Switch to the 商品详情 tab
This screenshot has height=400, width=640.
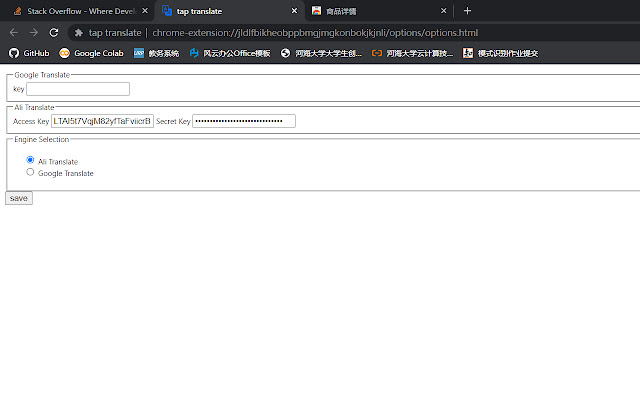pyautogui.click(x=379, y=11)
